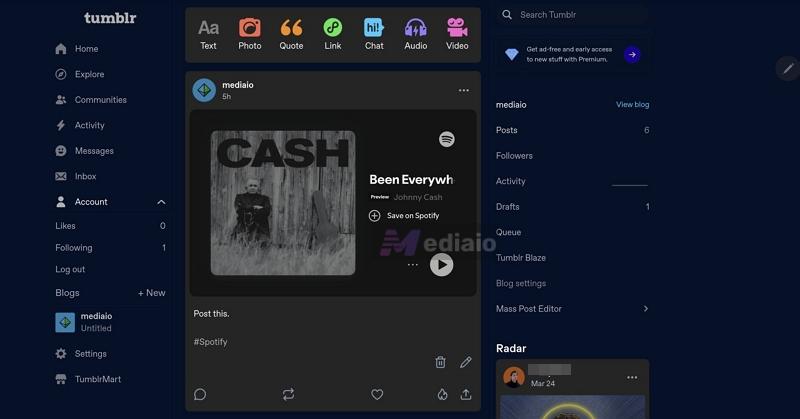Like the post with heart icon

click(377, 394)
